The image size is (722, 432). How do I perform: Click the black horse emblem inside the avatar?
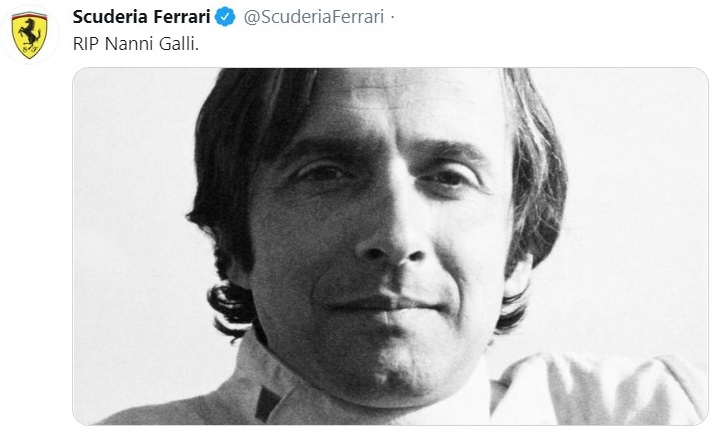[x=29, y=33]
